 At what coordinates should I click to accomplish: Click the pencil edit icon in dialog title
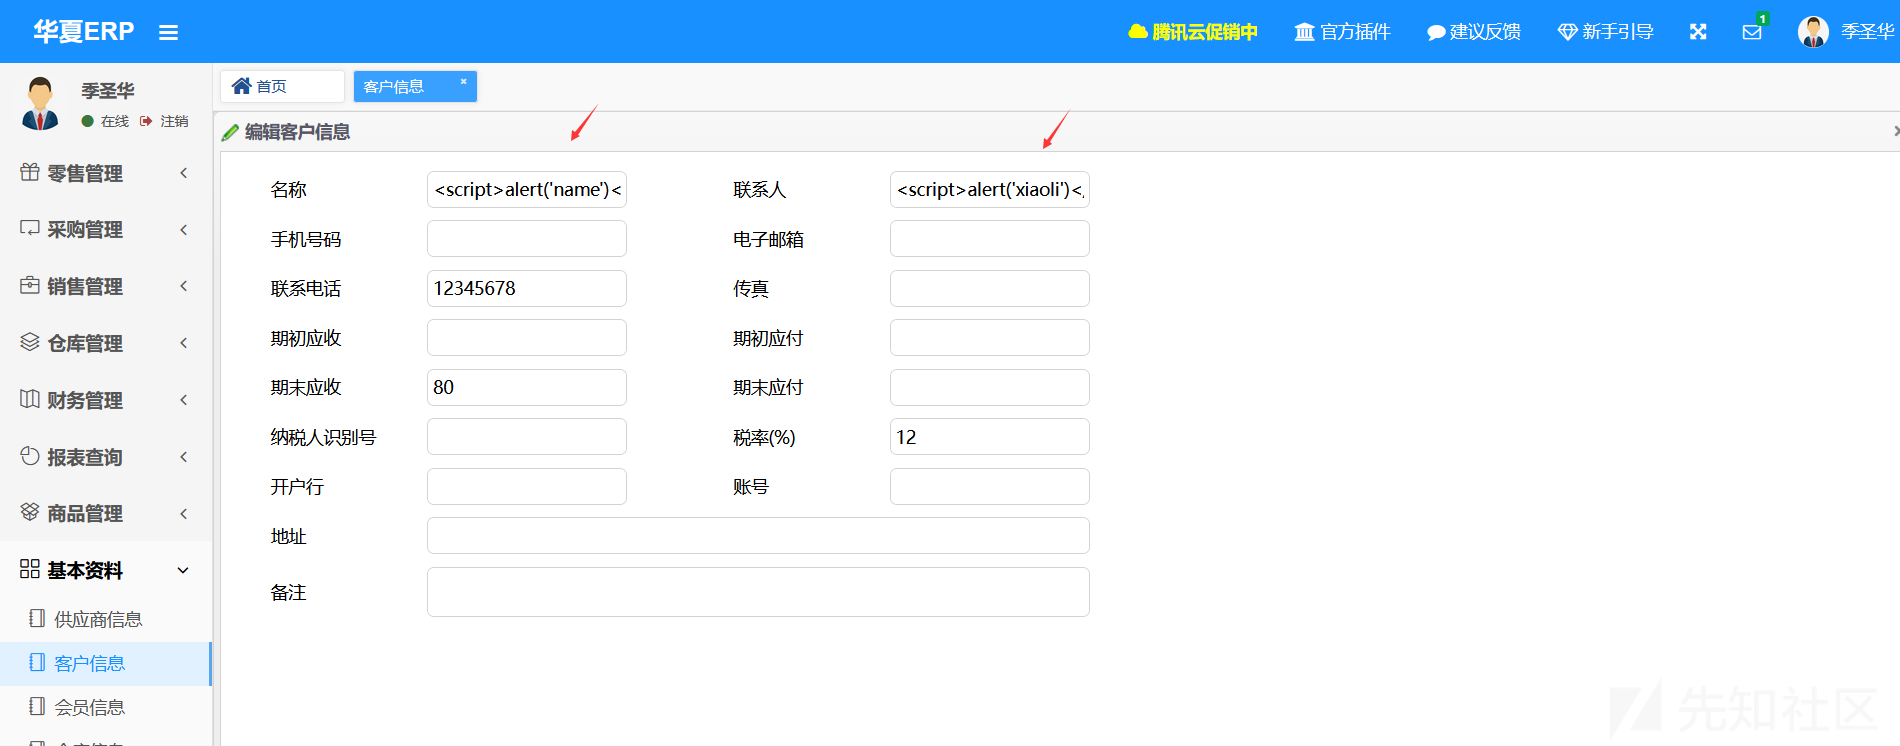click(230, 132)
